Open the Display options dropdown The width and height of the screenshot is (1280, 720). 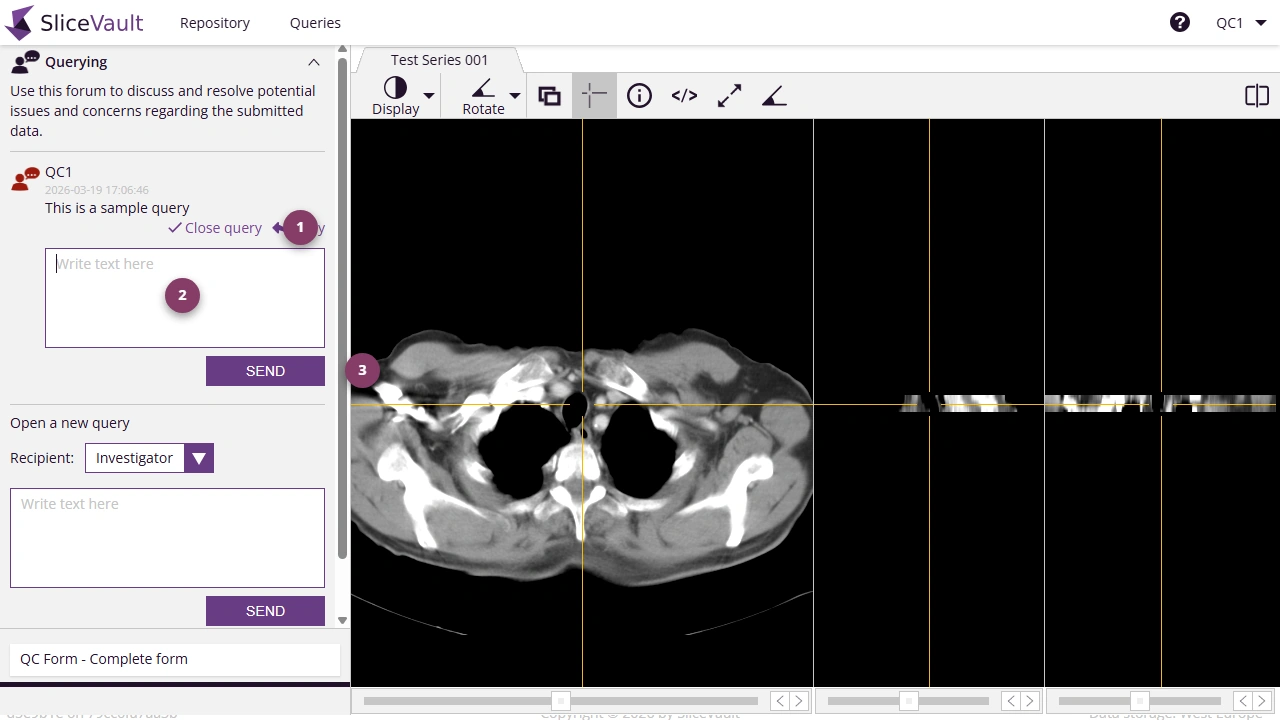pyautogui.click(x=429, y=95)
